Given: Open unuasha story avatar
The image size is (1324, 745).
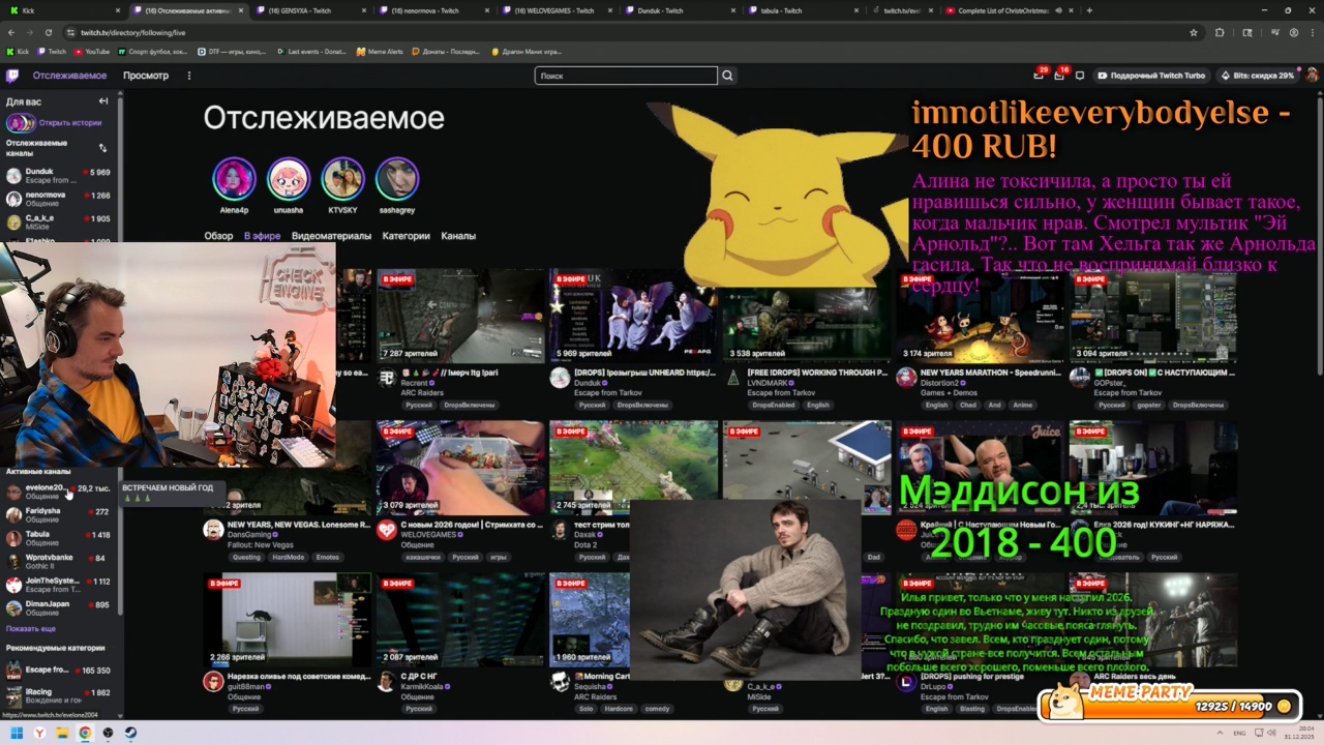Looking at the screenshot, I should point(288,179).
